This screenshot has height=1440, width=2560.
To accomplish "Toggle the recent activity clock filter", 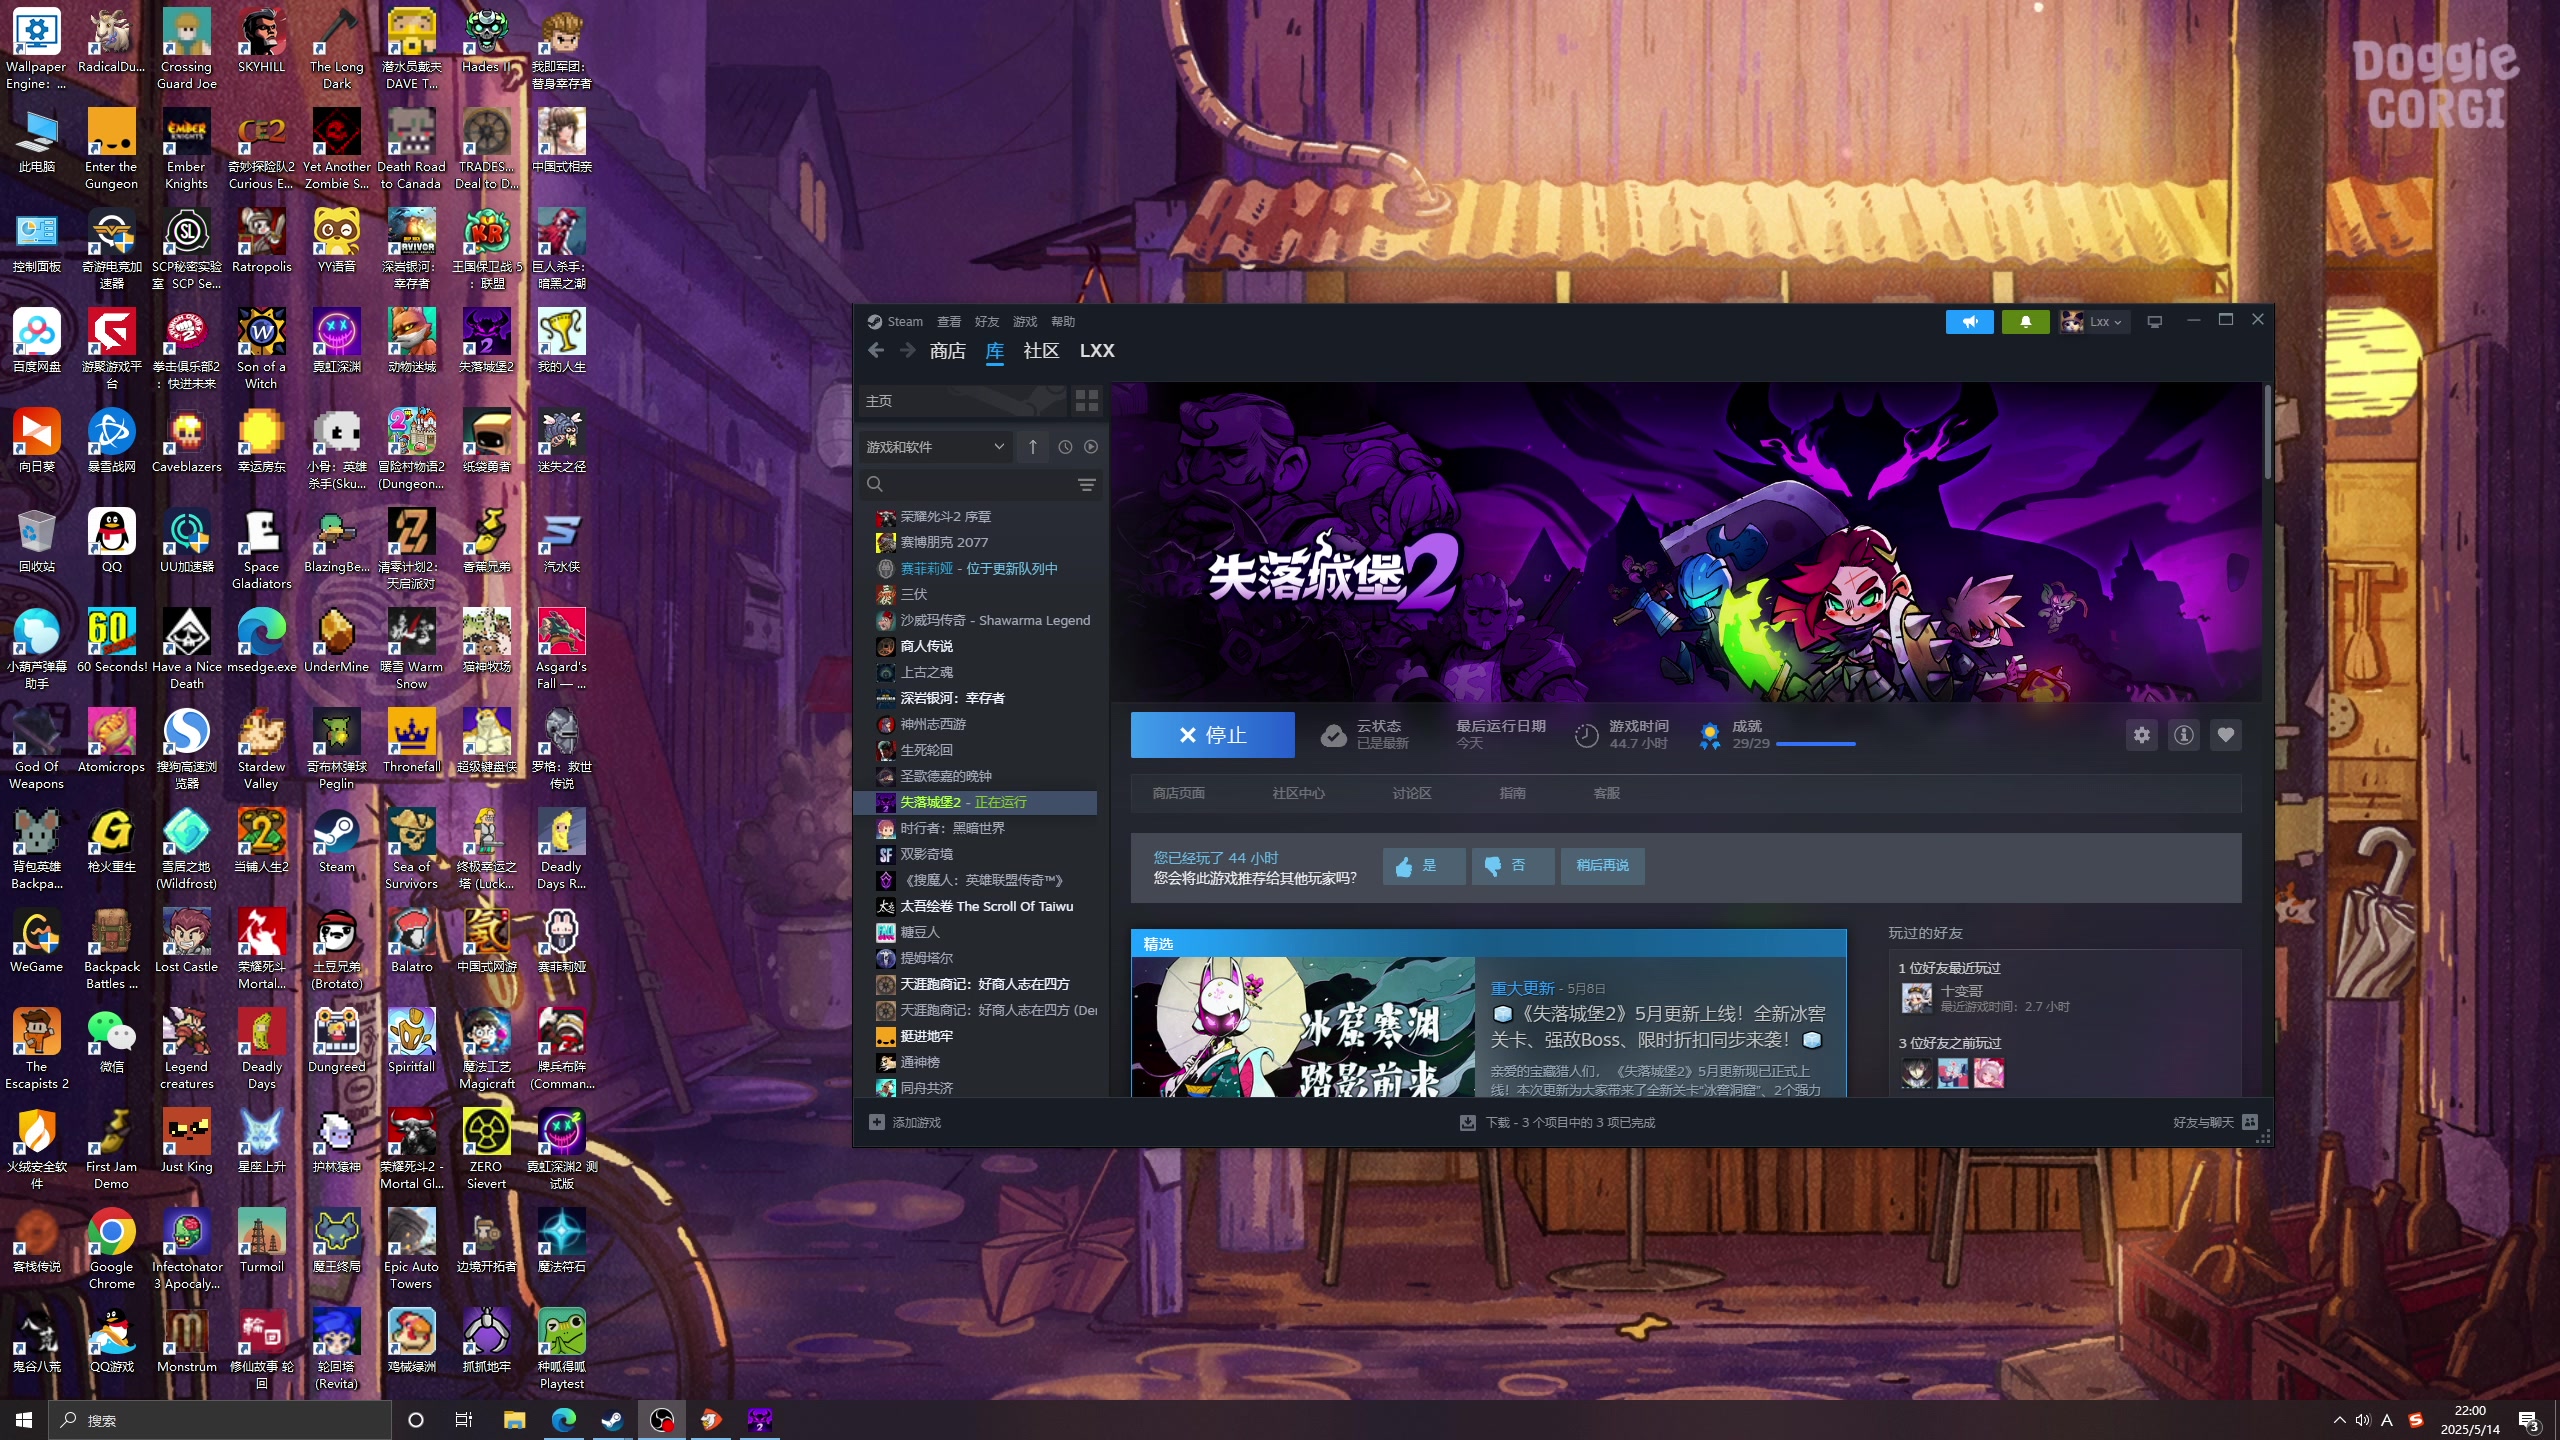I will point(1065,447).
